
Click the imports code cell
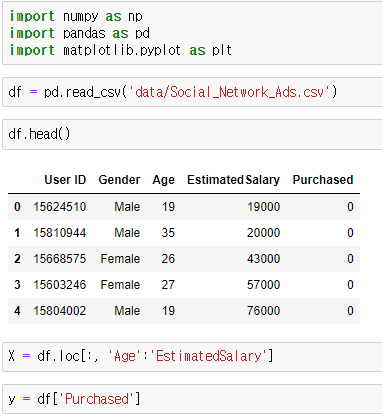point(192,33)
